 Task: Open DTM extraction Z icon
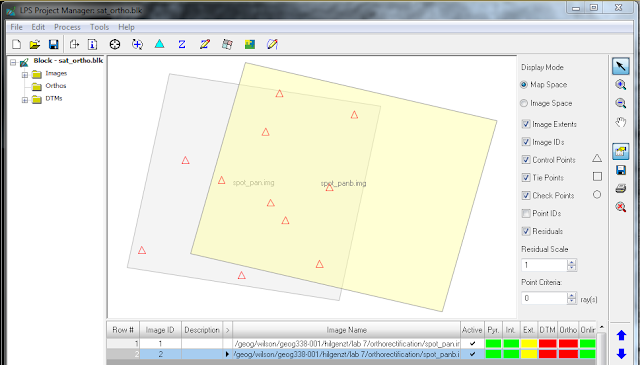click(182, 44)
